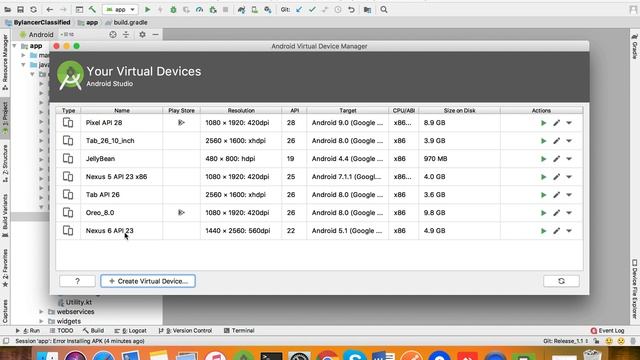Screen dimensions: 640x360
Task: Click Create Virtual Device button
Action: pyautogui.click(x=148, y=281)
